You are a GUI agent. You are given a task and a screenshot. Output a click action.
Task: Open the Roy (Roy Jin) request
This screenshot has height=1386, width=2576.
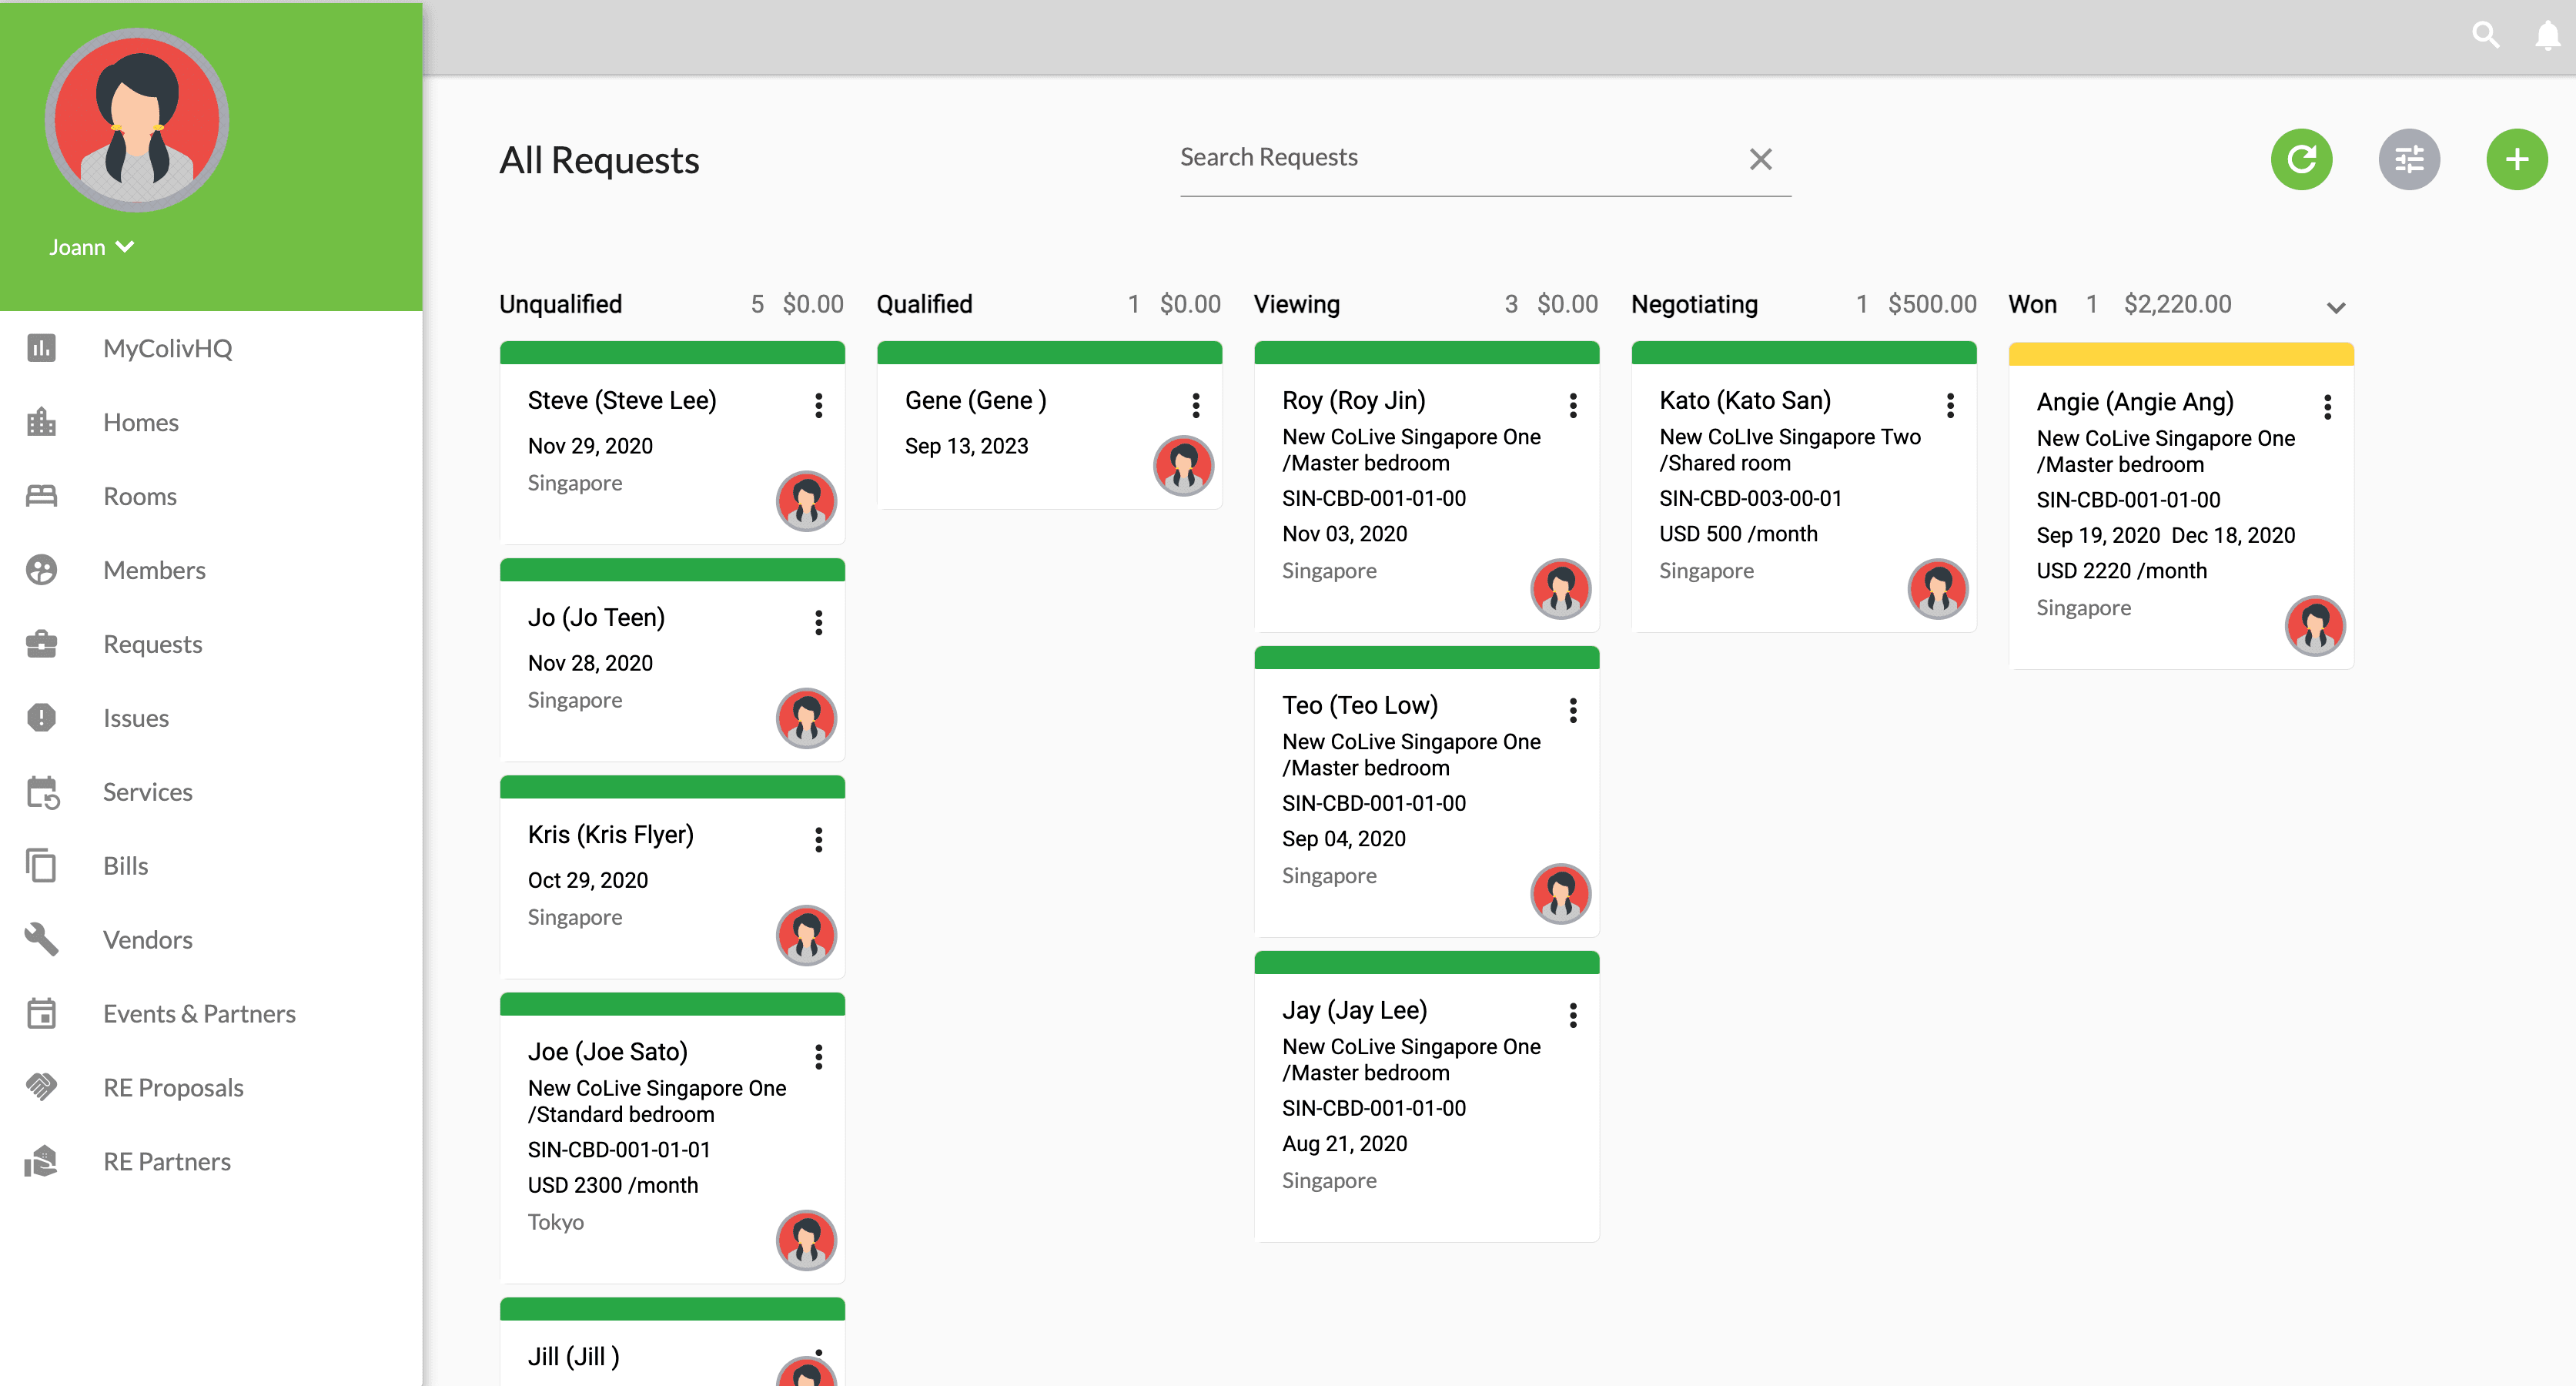(1354, 400)
